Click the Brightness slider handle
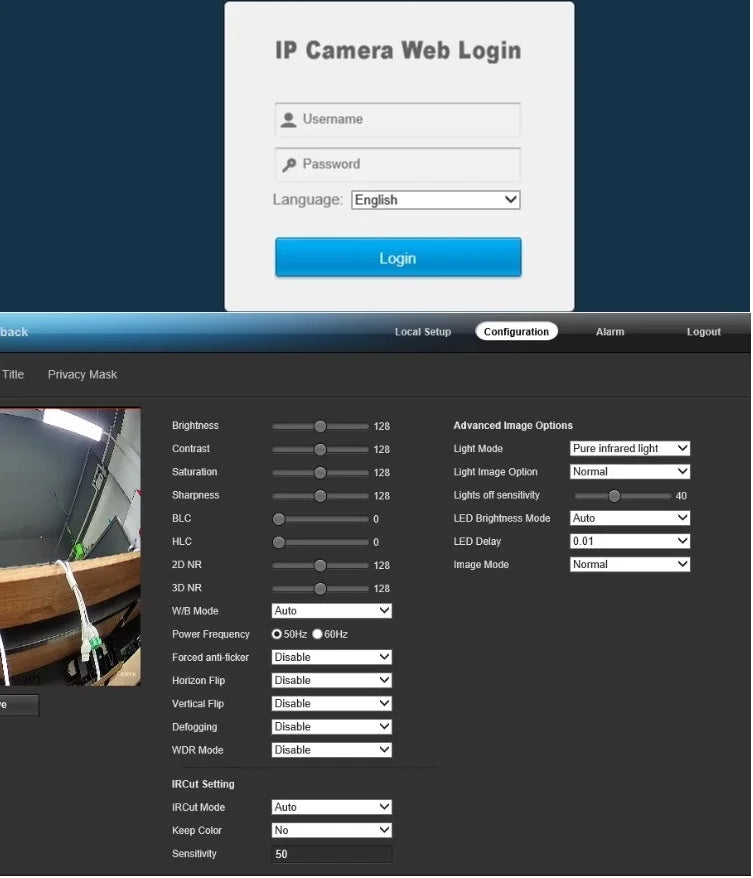The image size is (753, 878). point(320,426)
